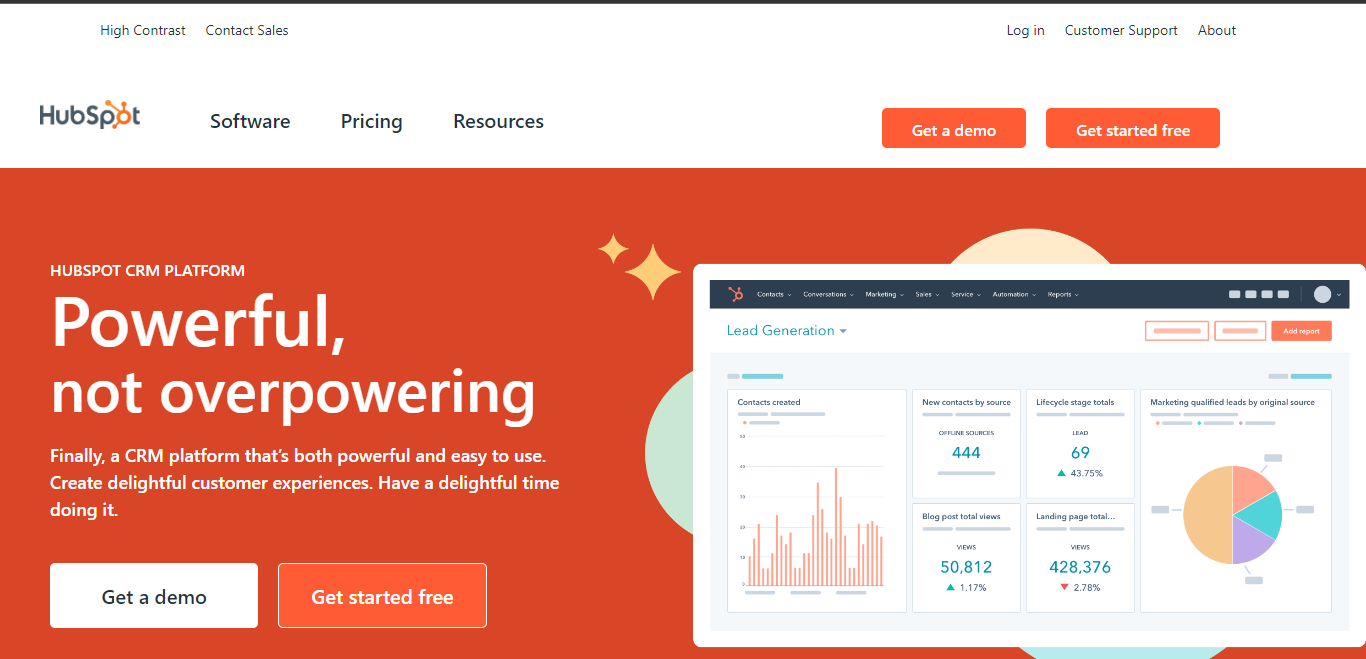Click the Log in link
1366x659 pixels.
tap(1025, 31)
